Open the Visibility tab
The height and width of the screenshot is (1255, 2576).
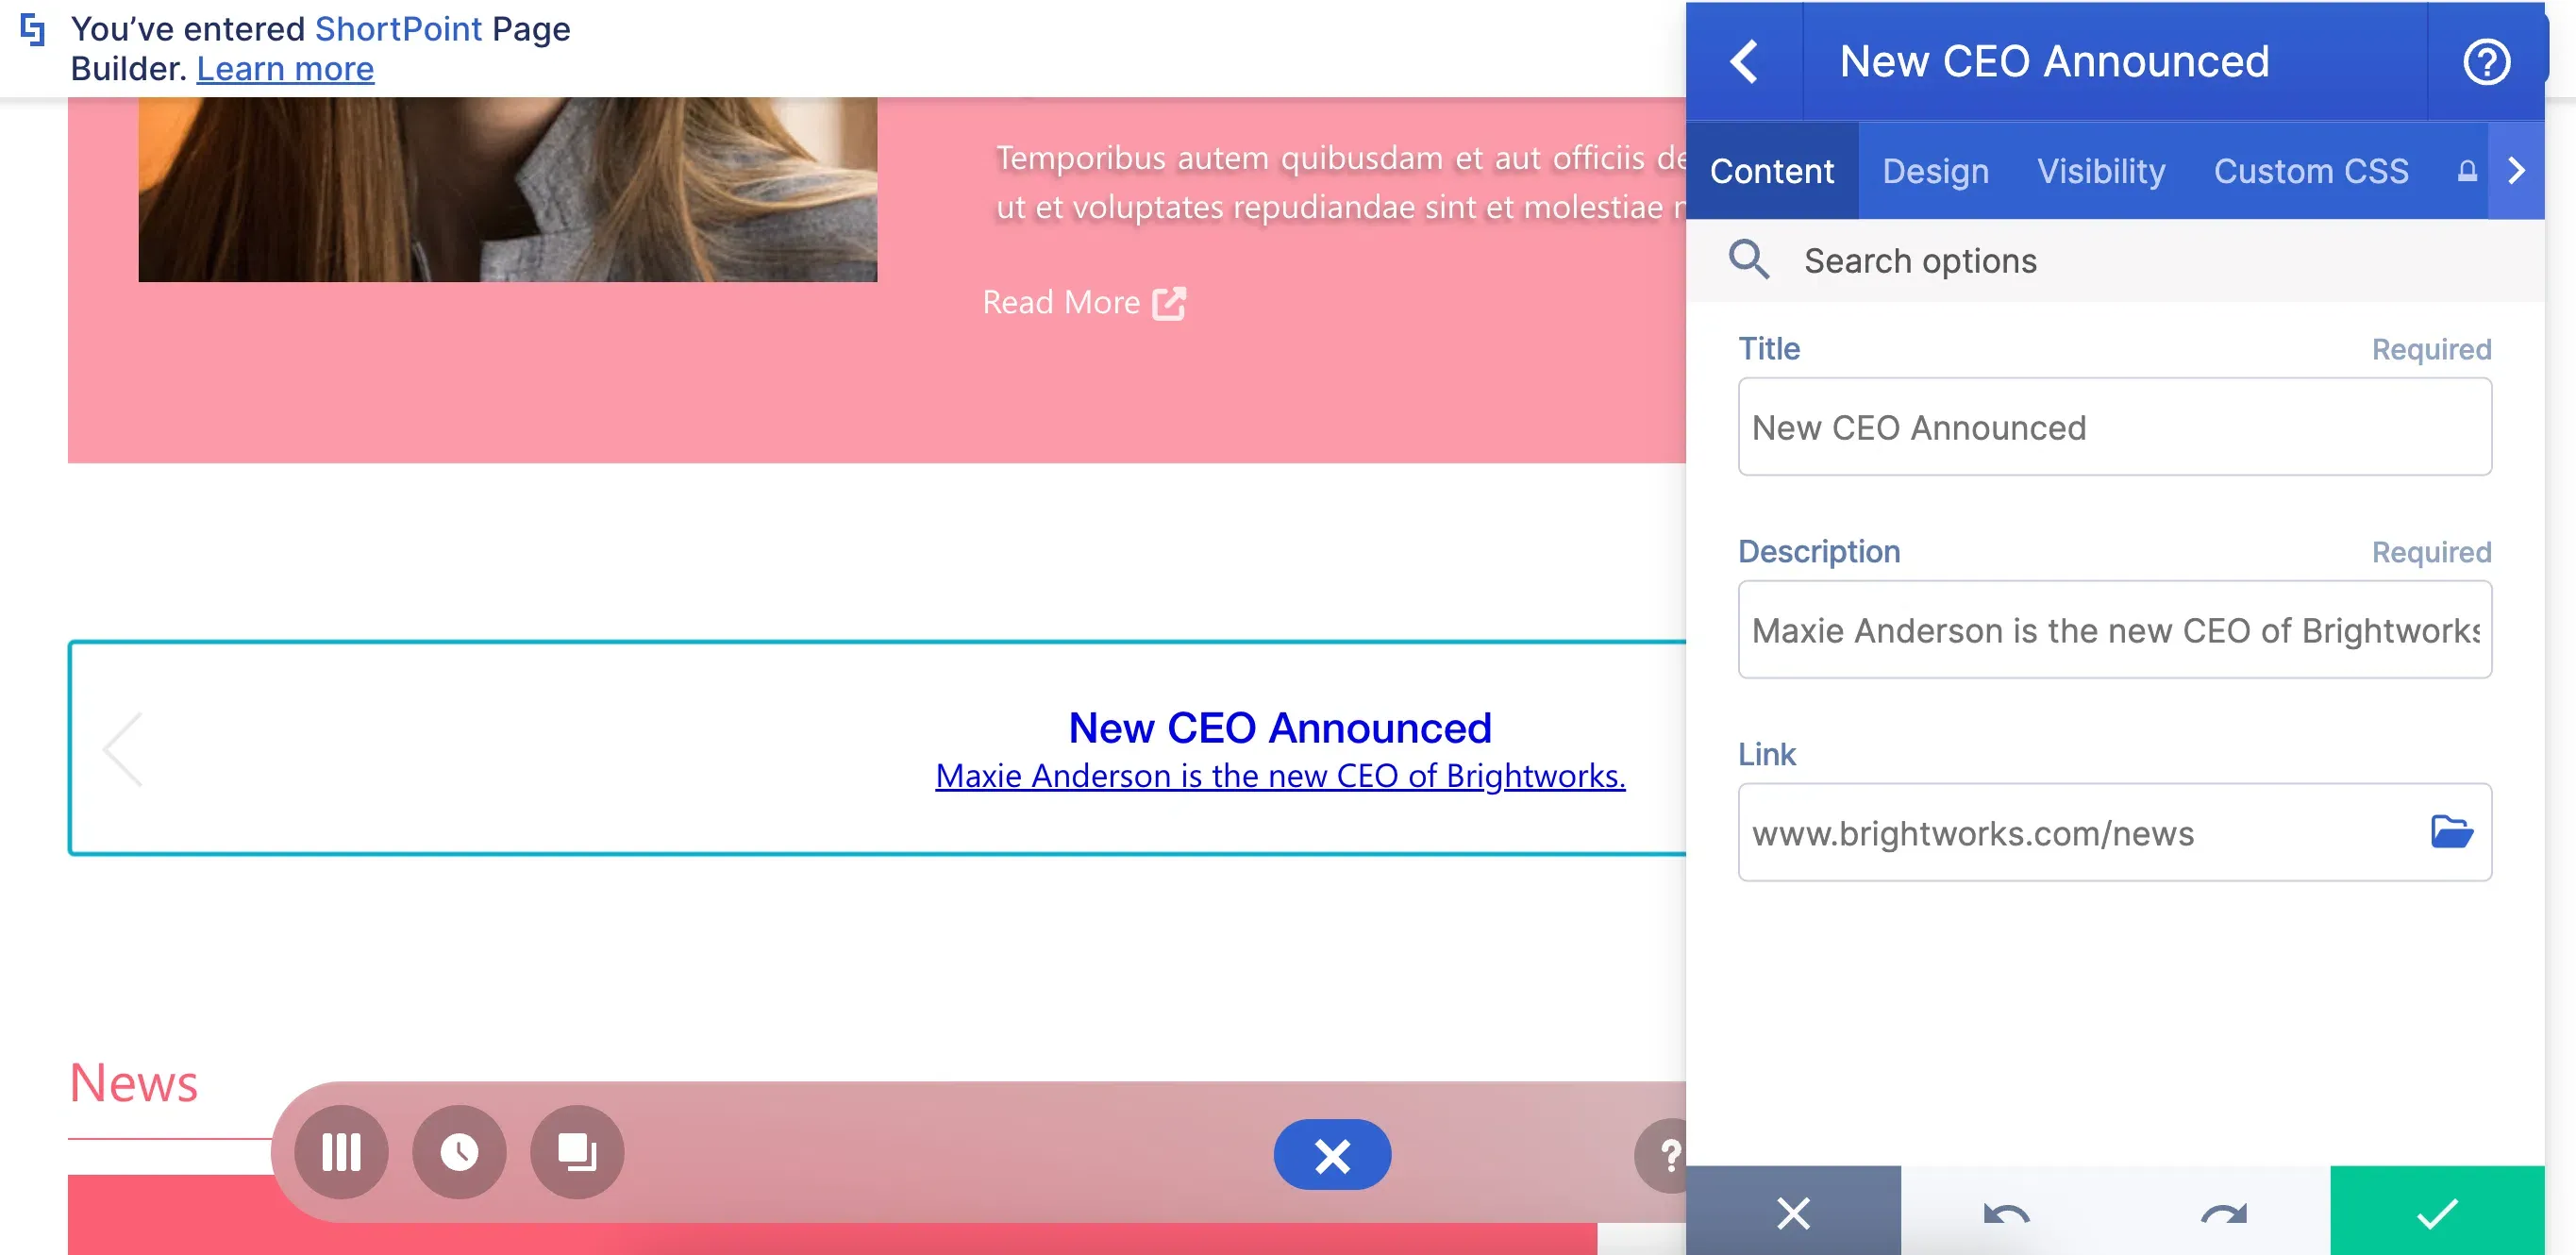2101,171
